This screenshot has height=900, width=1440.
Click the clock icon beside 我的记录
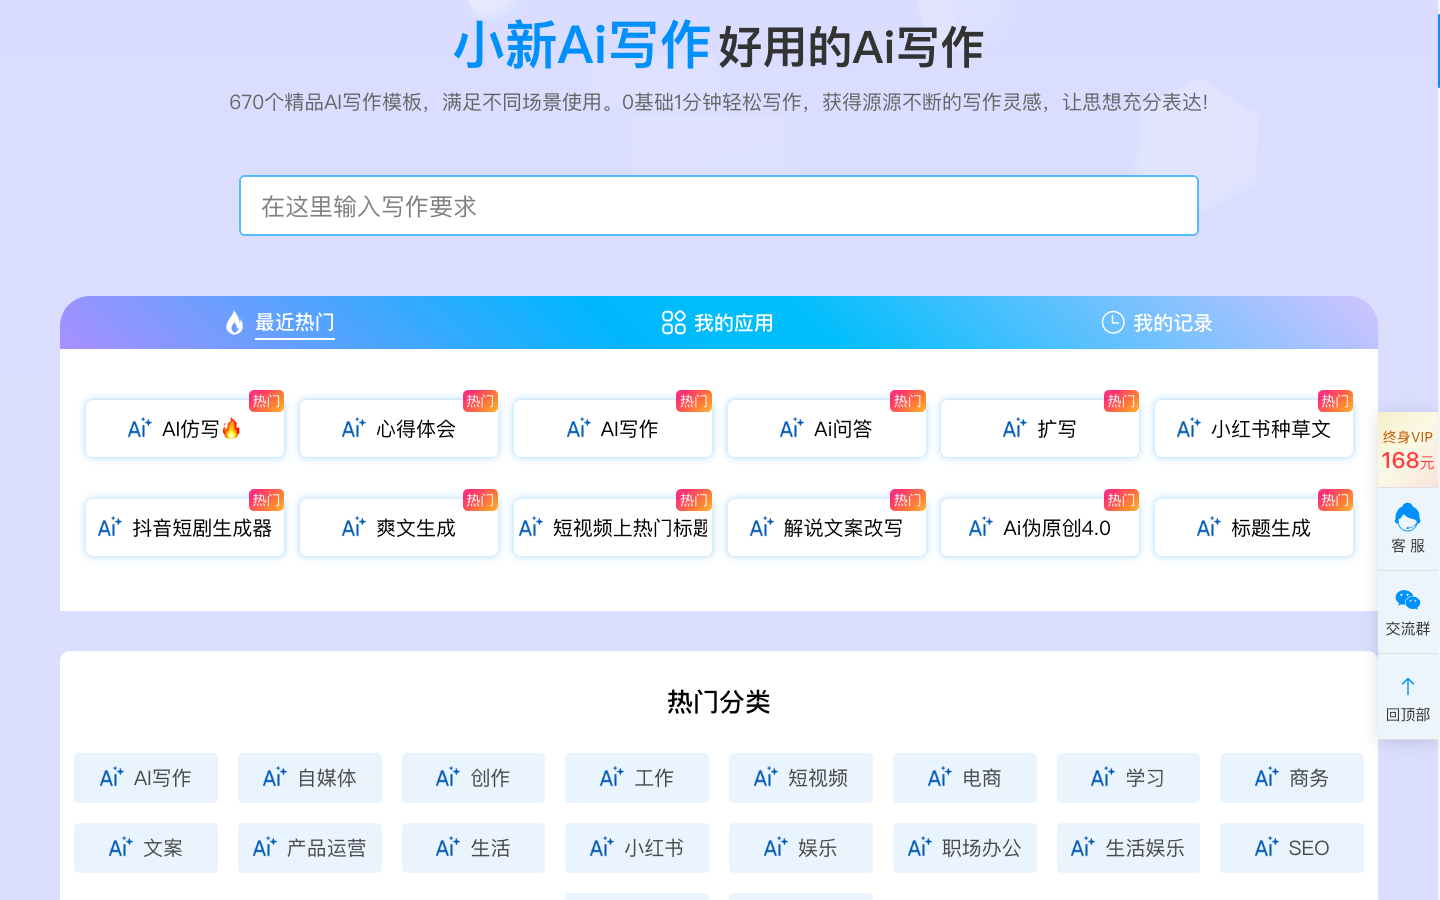pyautogui.click(x=1112, y=322)
